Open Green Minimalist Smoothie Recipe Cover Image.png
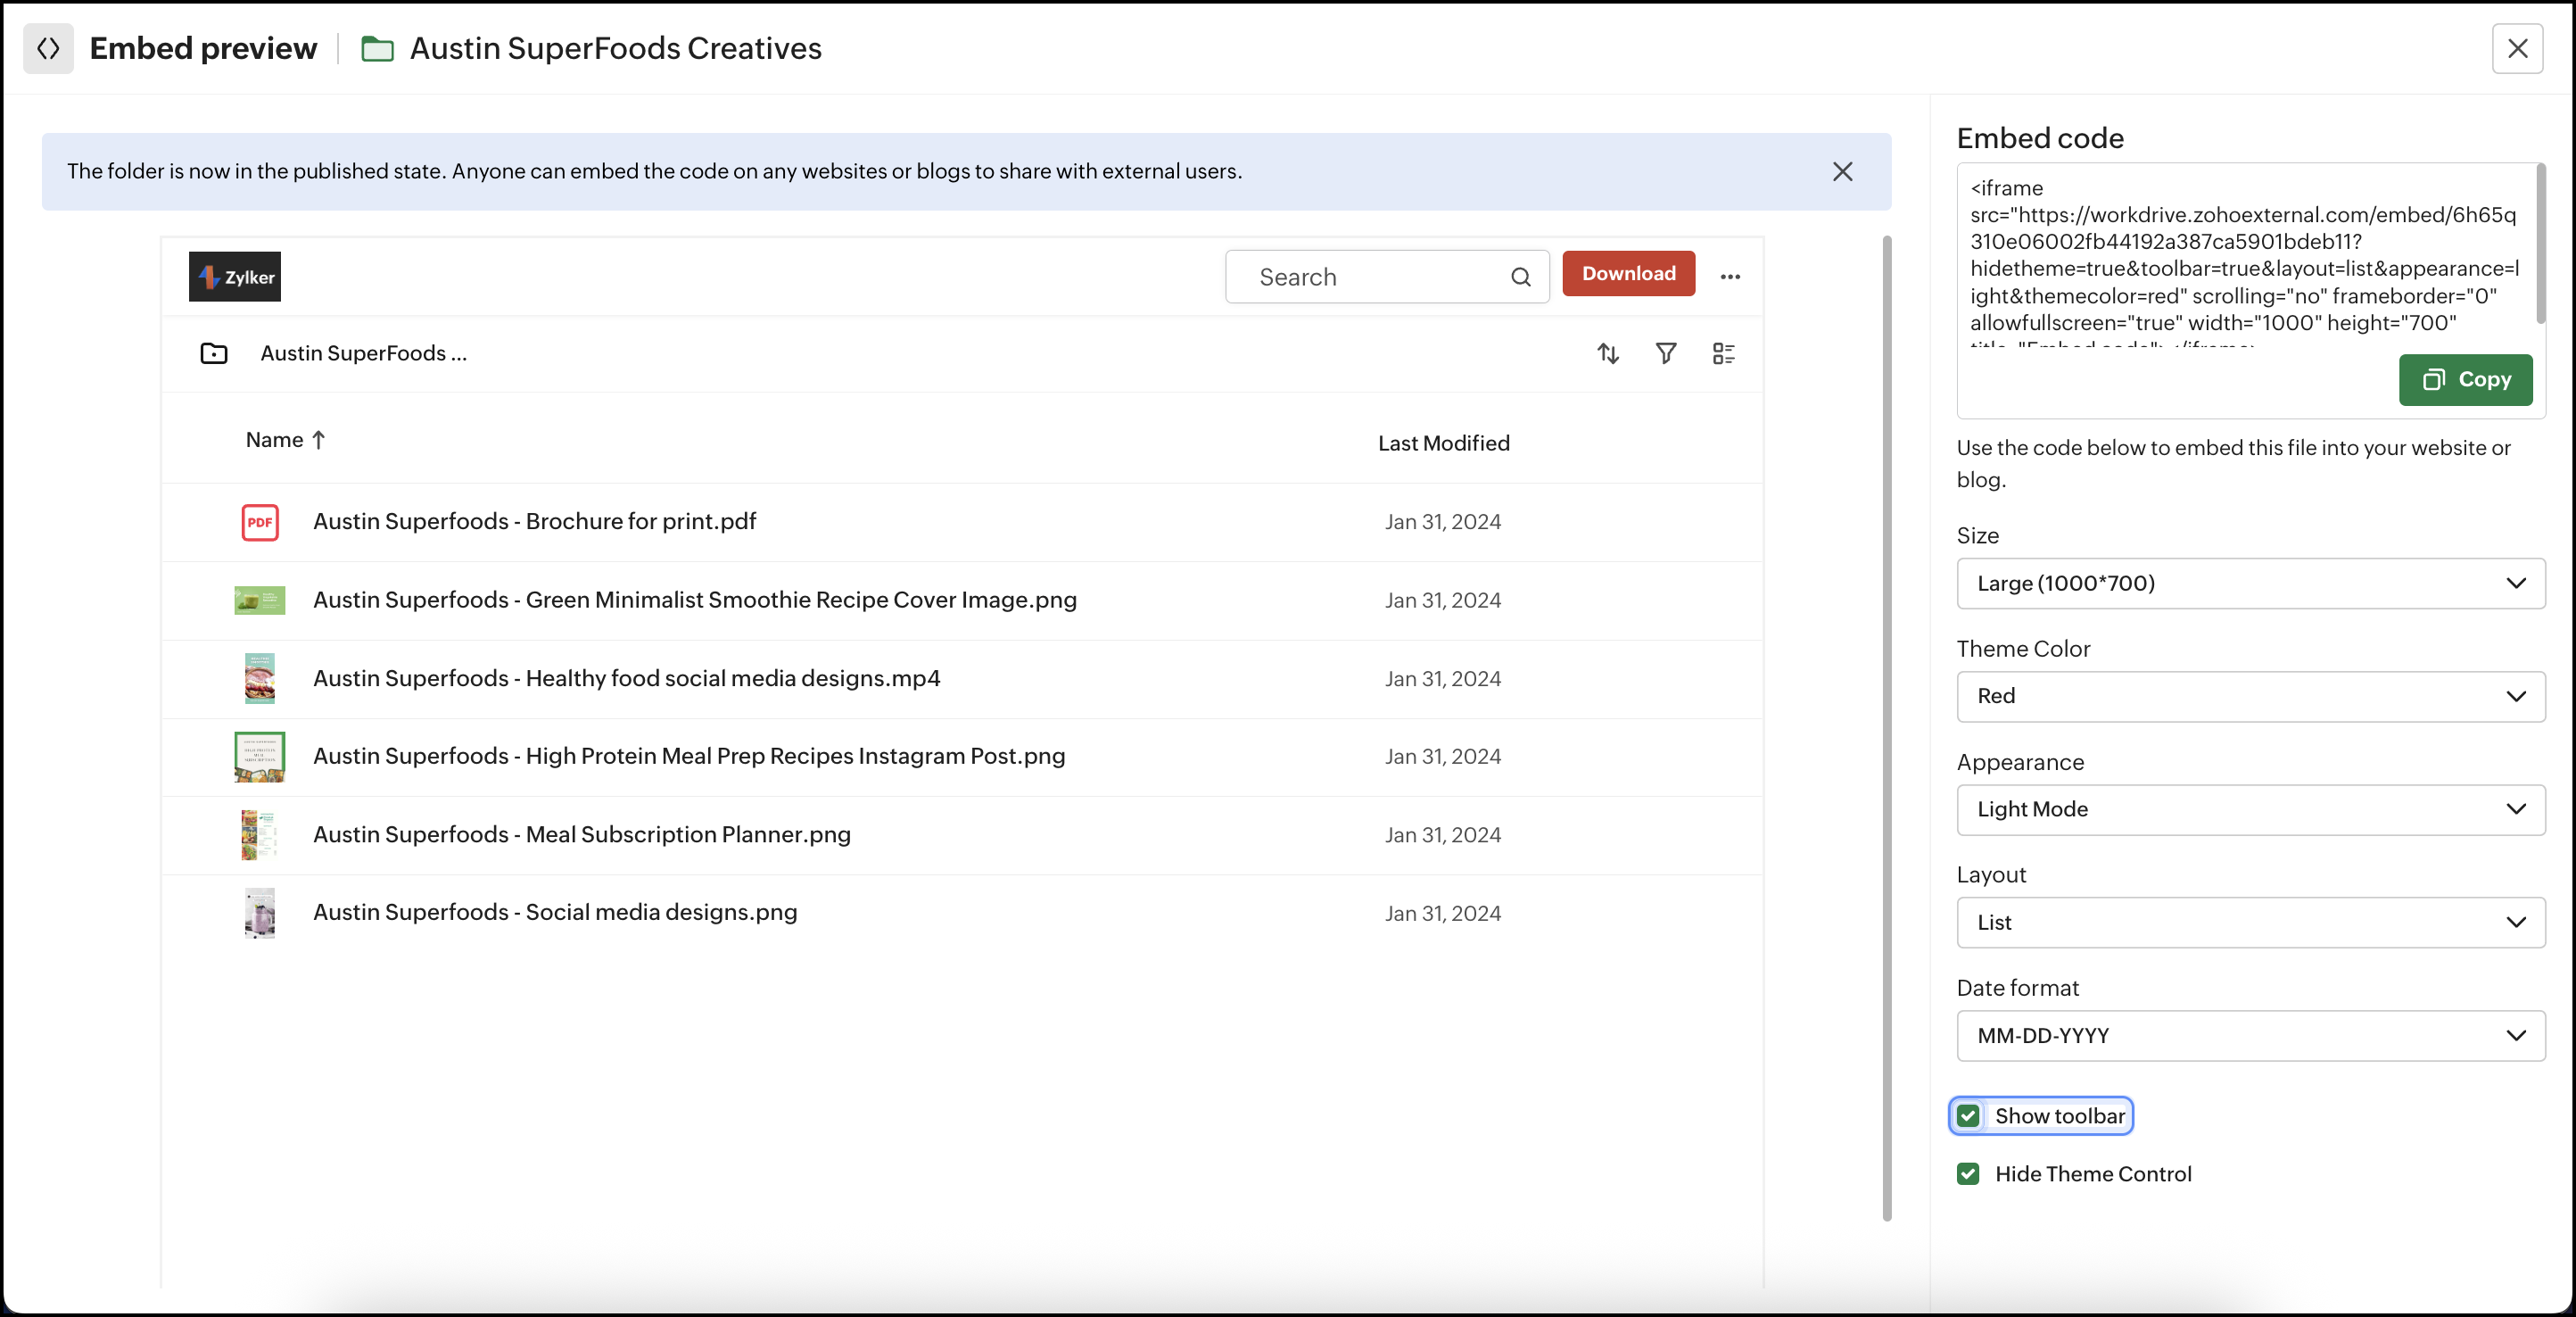 [694, 599]
